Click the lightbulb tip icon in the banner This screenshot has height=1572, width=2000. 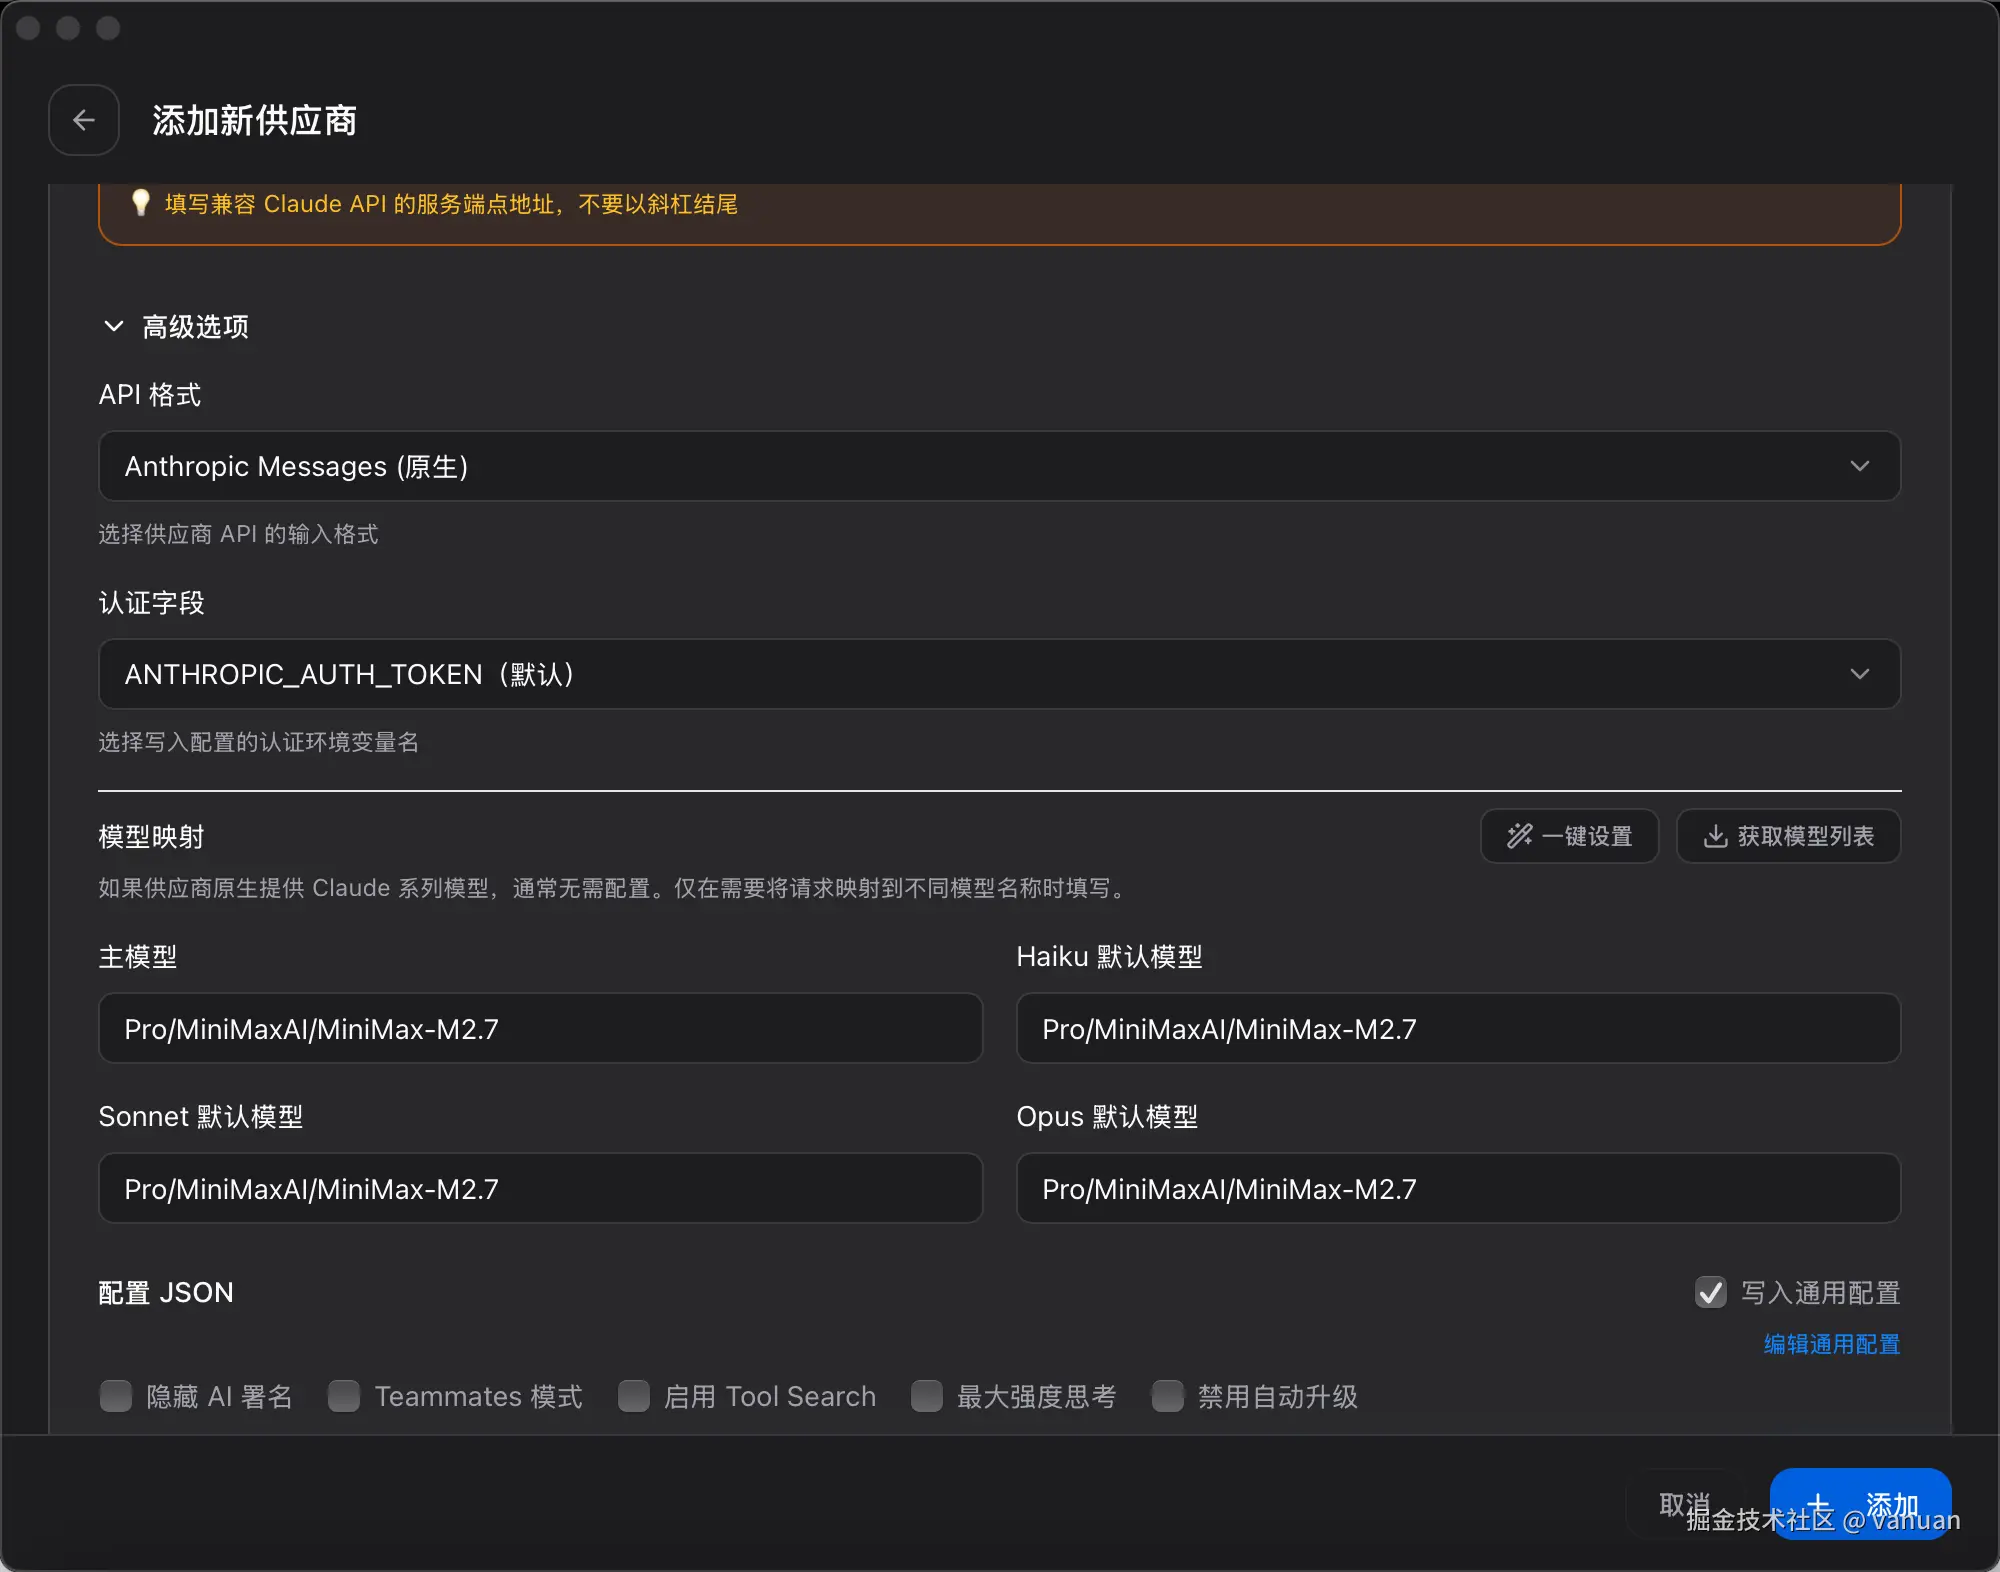(140, 203)
